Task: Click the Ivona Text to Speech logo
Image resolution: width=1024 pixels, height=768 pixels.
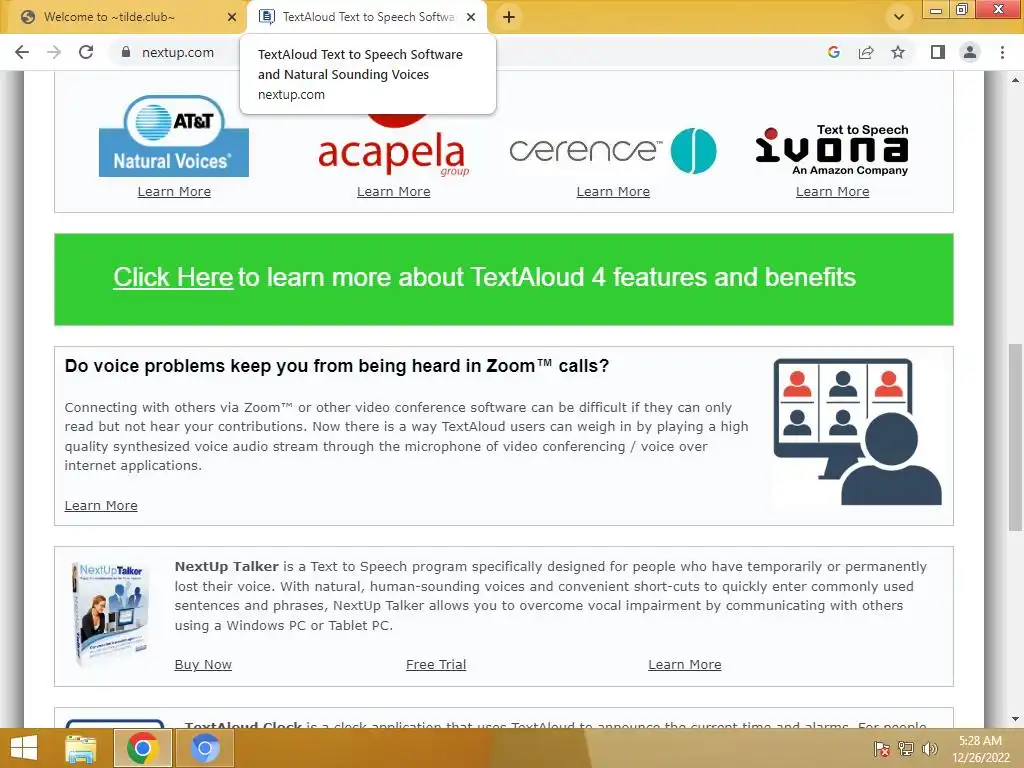Action: 832,150
